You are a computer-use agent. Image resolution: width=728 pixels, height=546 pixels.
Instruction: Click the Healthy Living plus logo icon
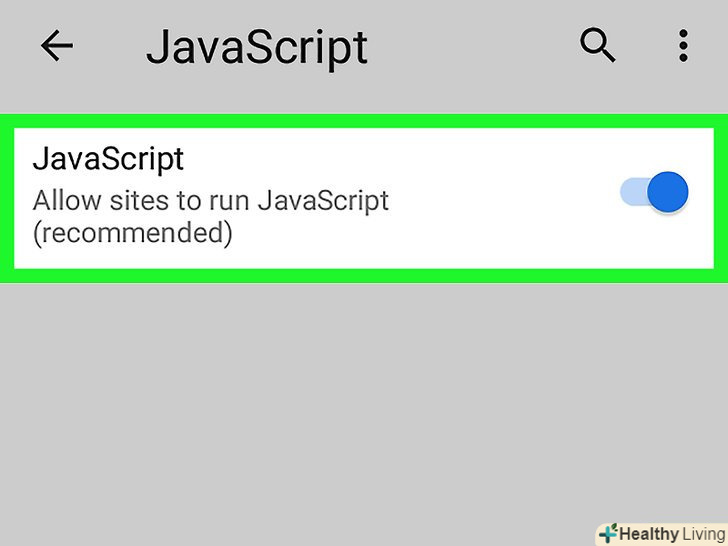pos(607,533)
